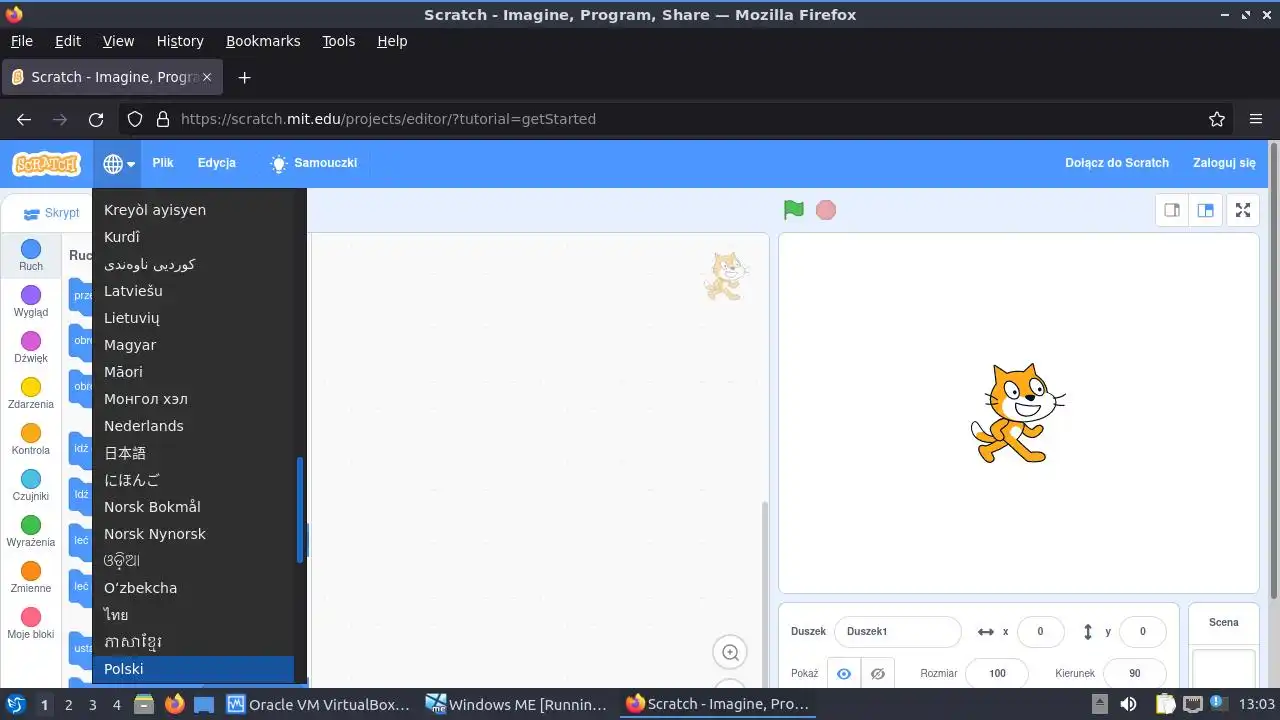Switch to Oracle VM VirtualBox taskbar window

pyautogui.click(x=318, y=704)
